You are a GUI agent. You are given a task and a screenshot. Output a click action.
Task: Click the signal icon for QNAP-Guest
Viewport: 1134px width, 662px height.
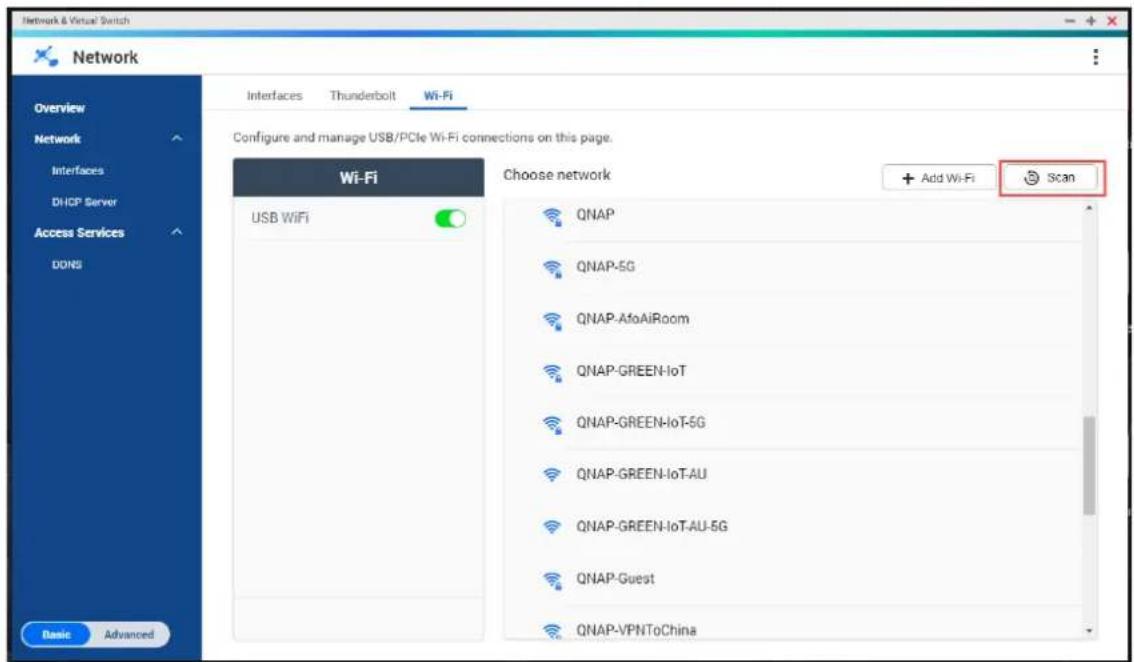553,579
